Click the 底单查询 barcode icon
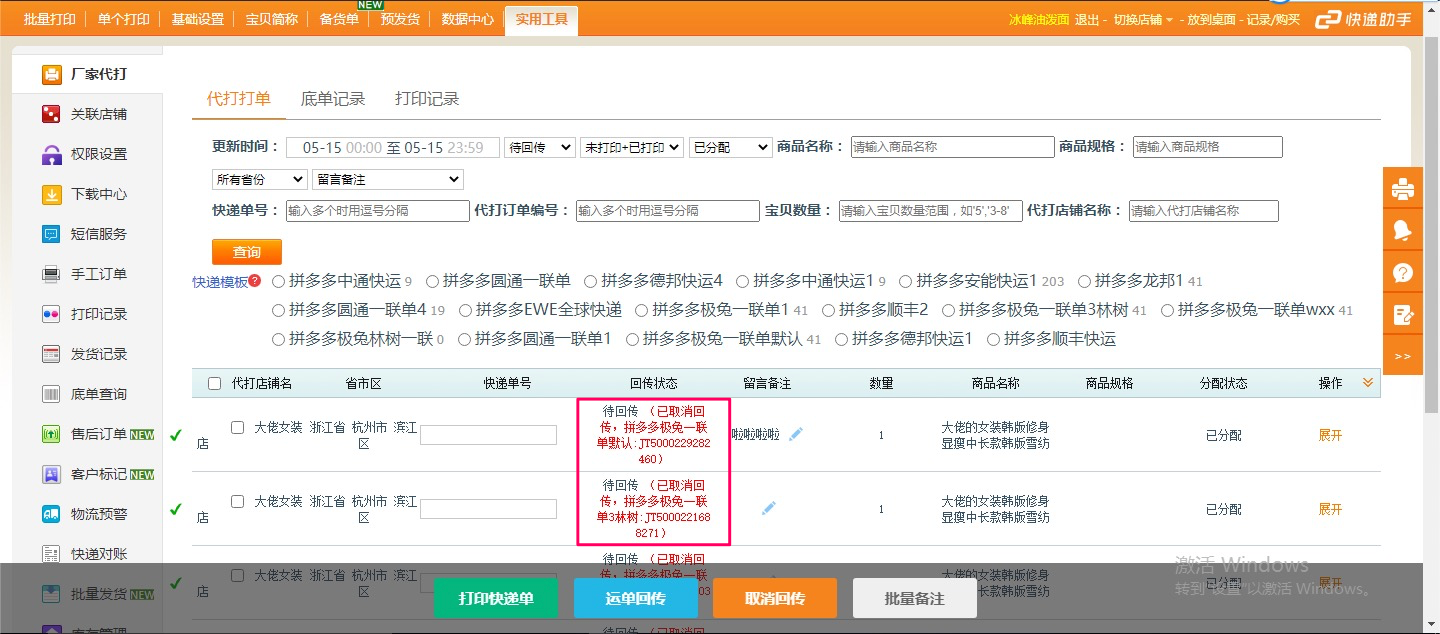Screen dimensions: 1440x634 pos(52,394)
